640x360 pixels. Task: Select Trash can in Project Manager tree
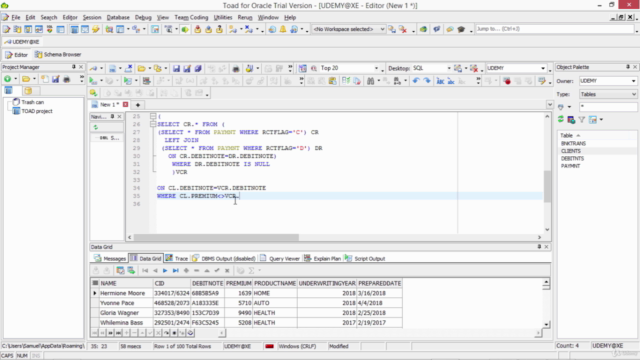(33, 102)
